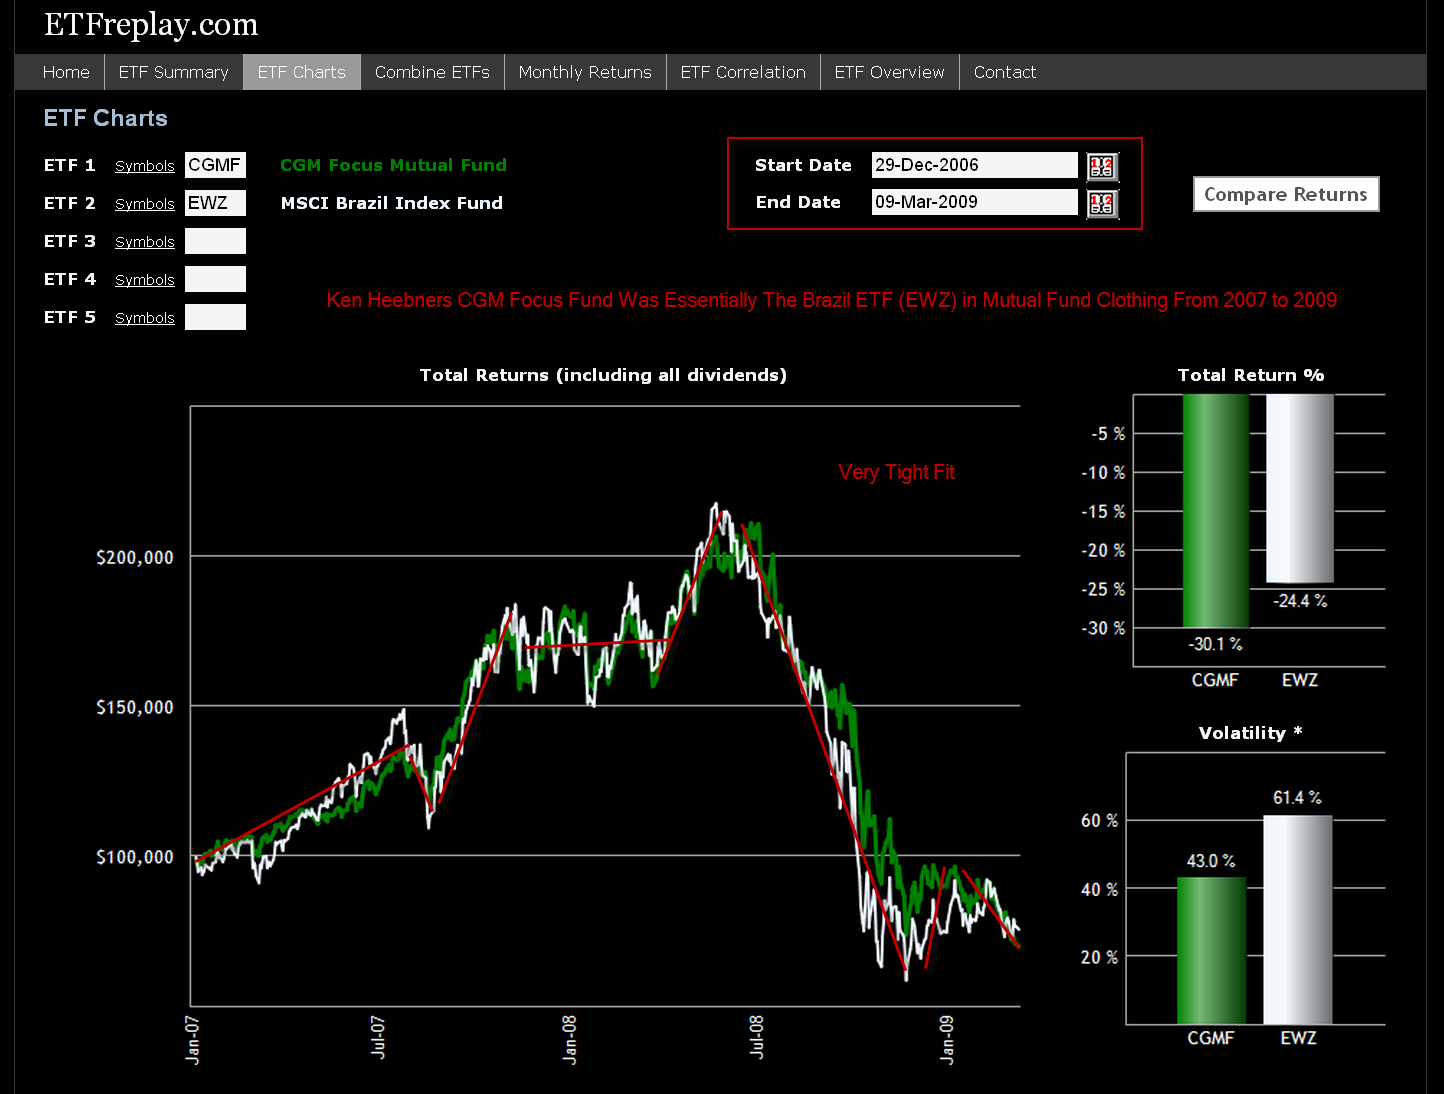The width and height of the screenshot is (1444, 1094).
Task: Open the Symbols link for ETF 5
Action: [145, 318]
